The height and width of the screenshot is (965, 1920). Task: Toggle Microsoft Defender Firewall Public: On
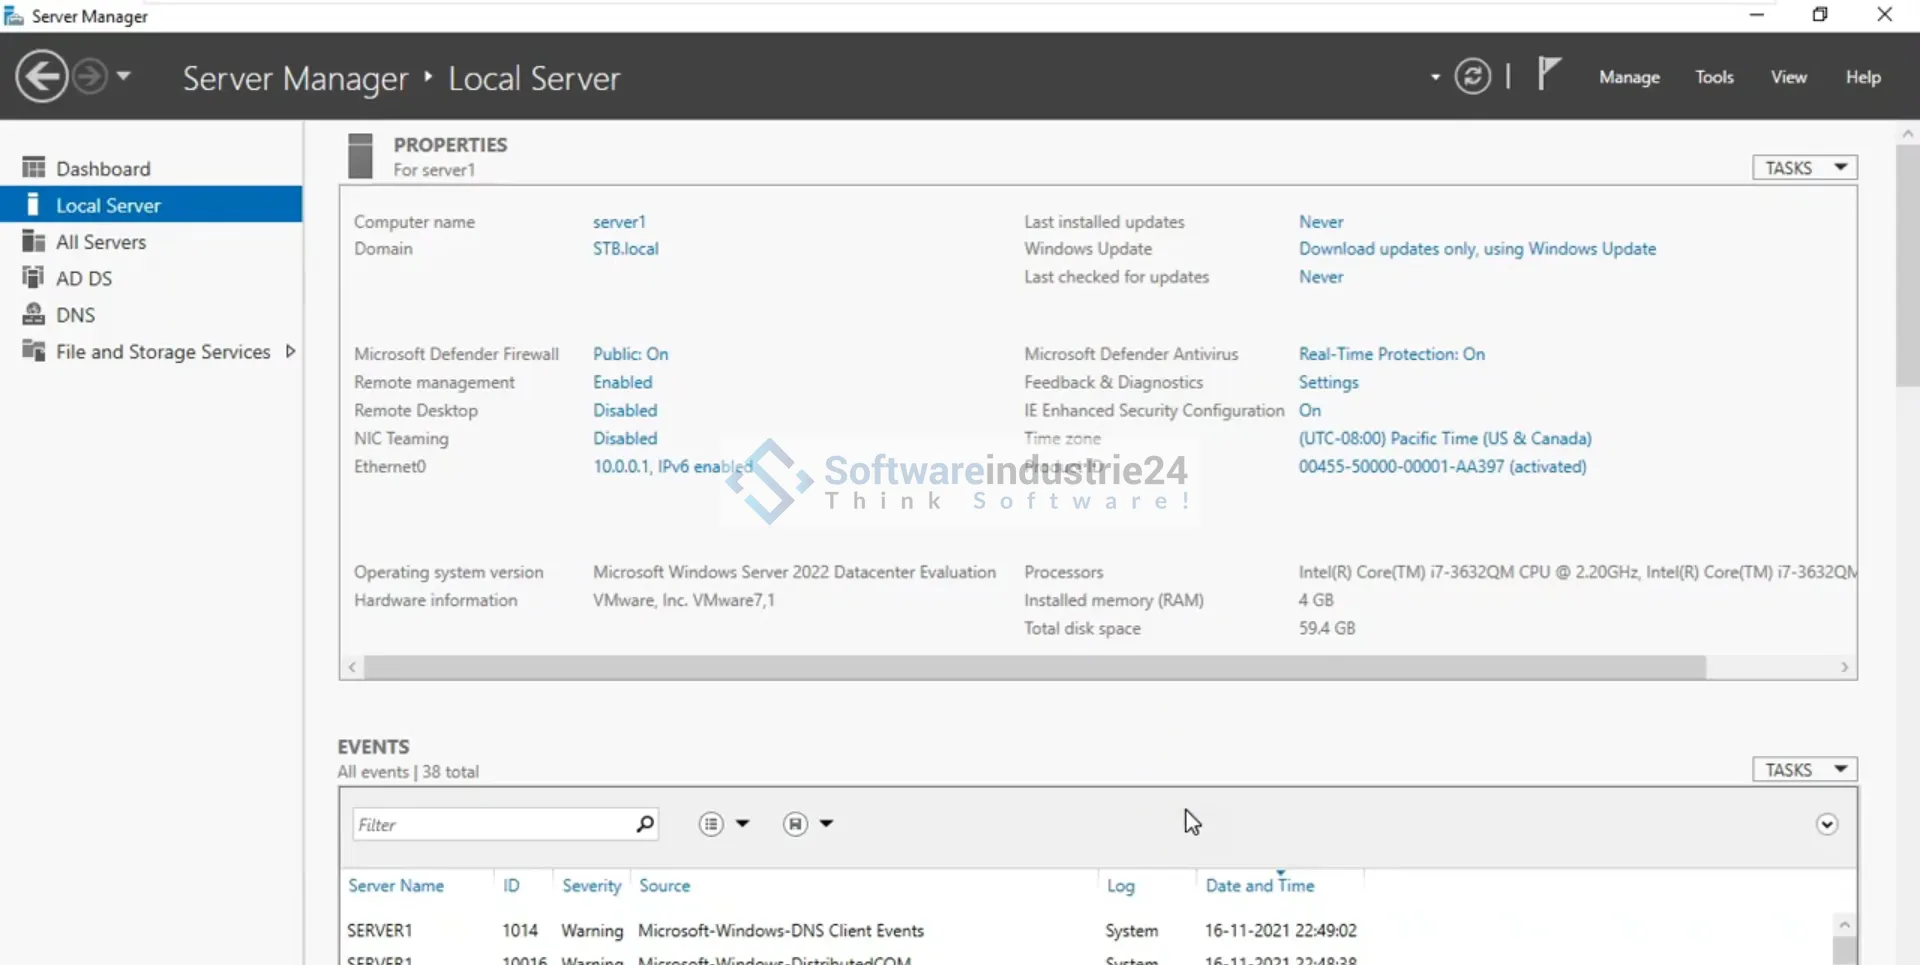(x=630, y=354)
